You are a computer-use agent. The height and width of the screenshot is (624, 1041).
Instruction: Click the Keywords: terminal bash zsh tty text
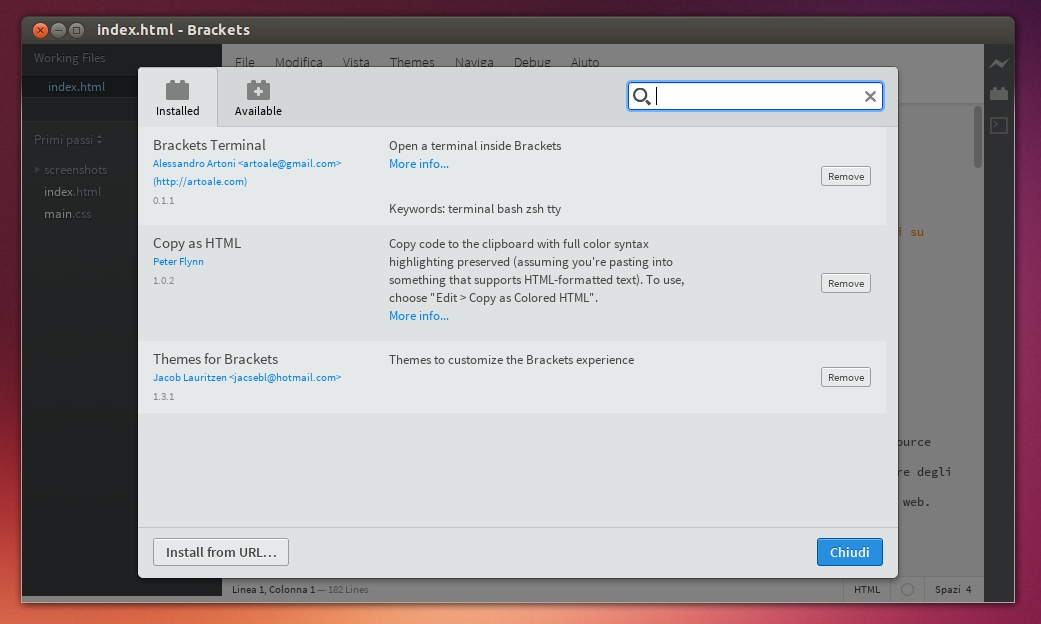[x=475, y=209]
